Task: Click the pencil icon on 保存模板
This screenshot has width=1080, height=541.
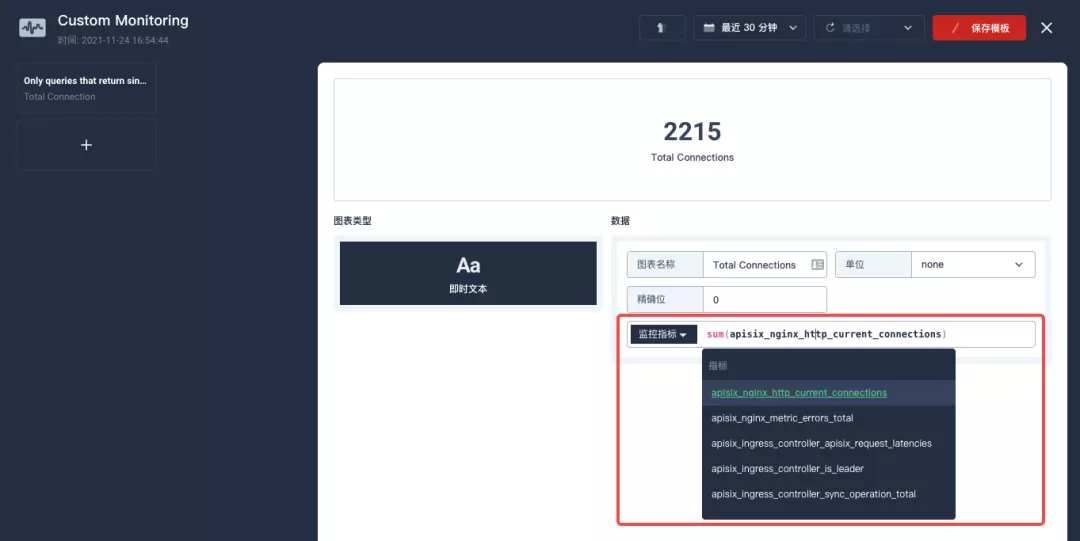Action: point(955,28)
